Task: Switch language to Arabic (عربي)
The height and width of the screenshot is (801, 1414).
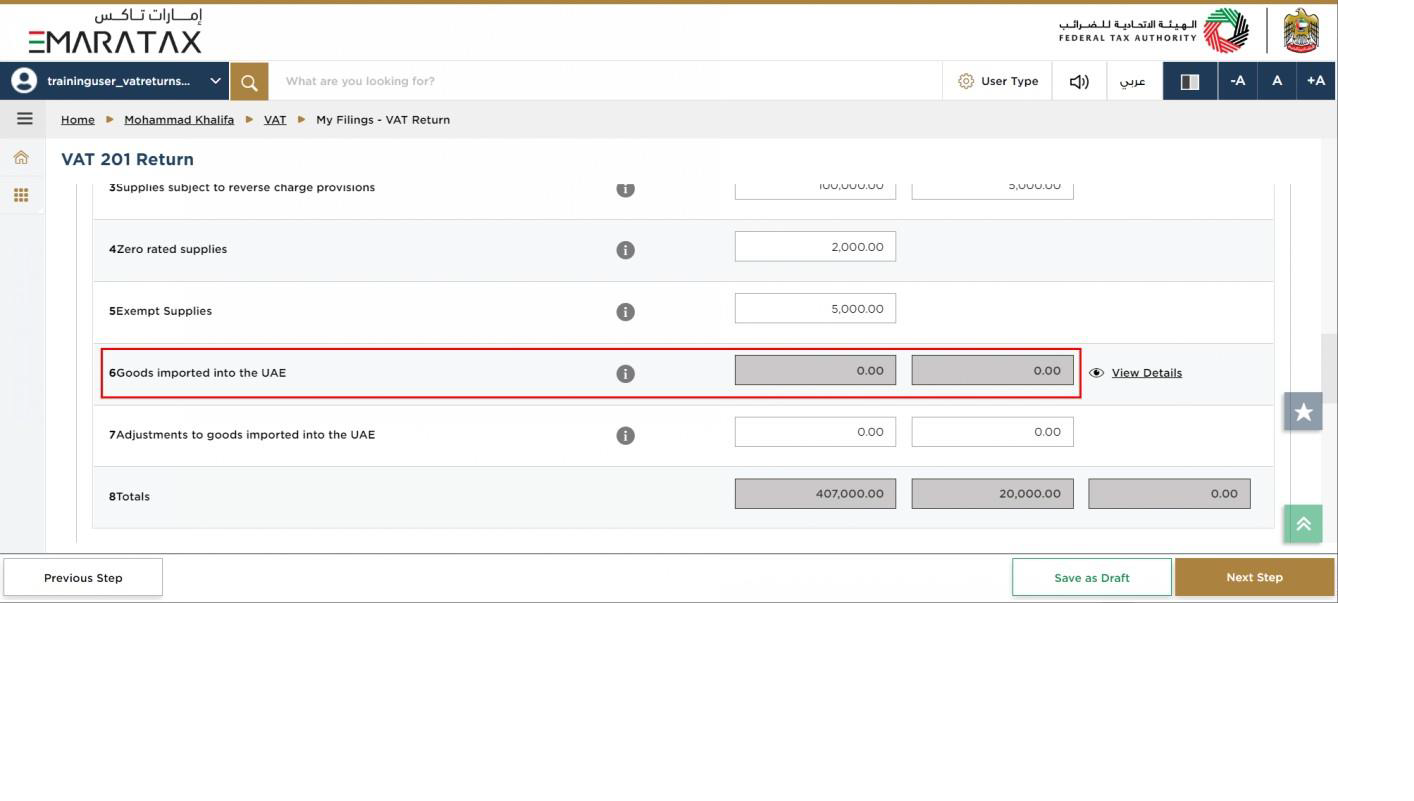Action: 1133,81
